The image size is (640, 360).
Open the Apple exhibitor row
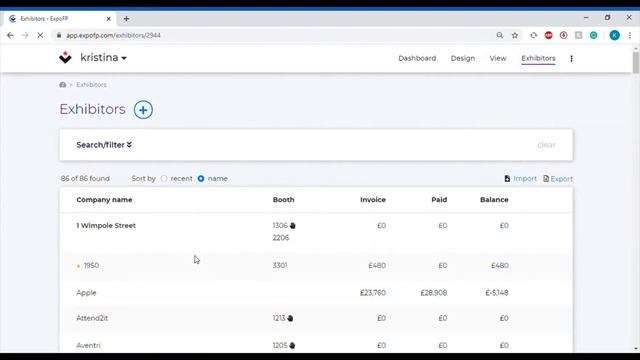[316, 293]
